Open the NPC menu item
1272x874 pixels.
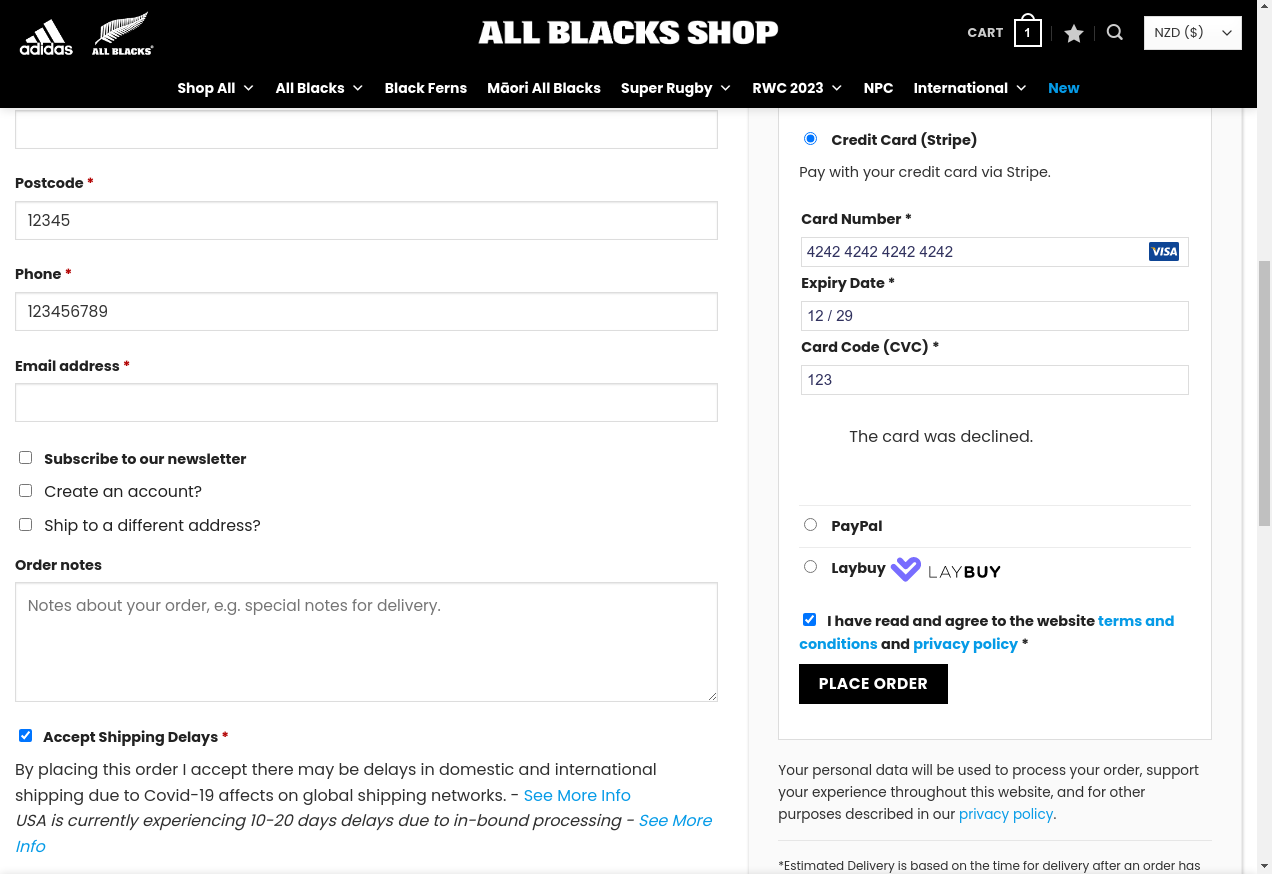(878, 88)
